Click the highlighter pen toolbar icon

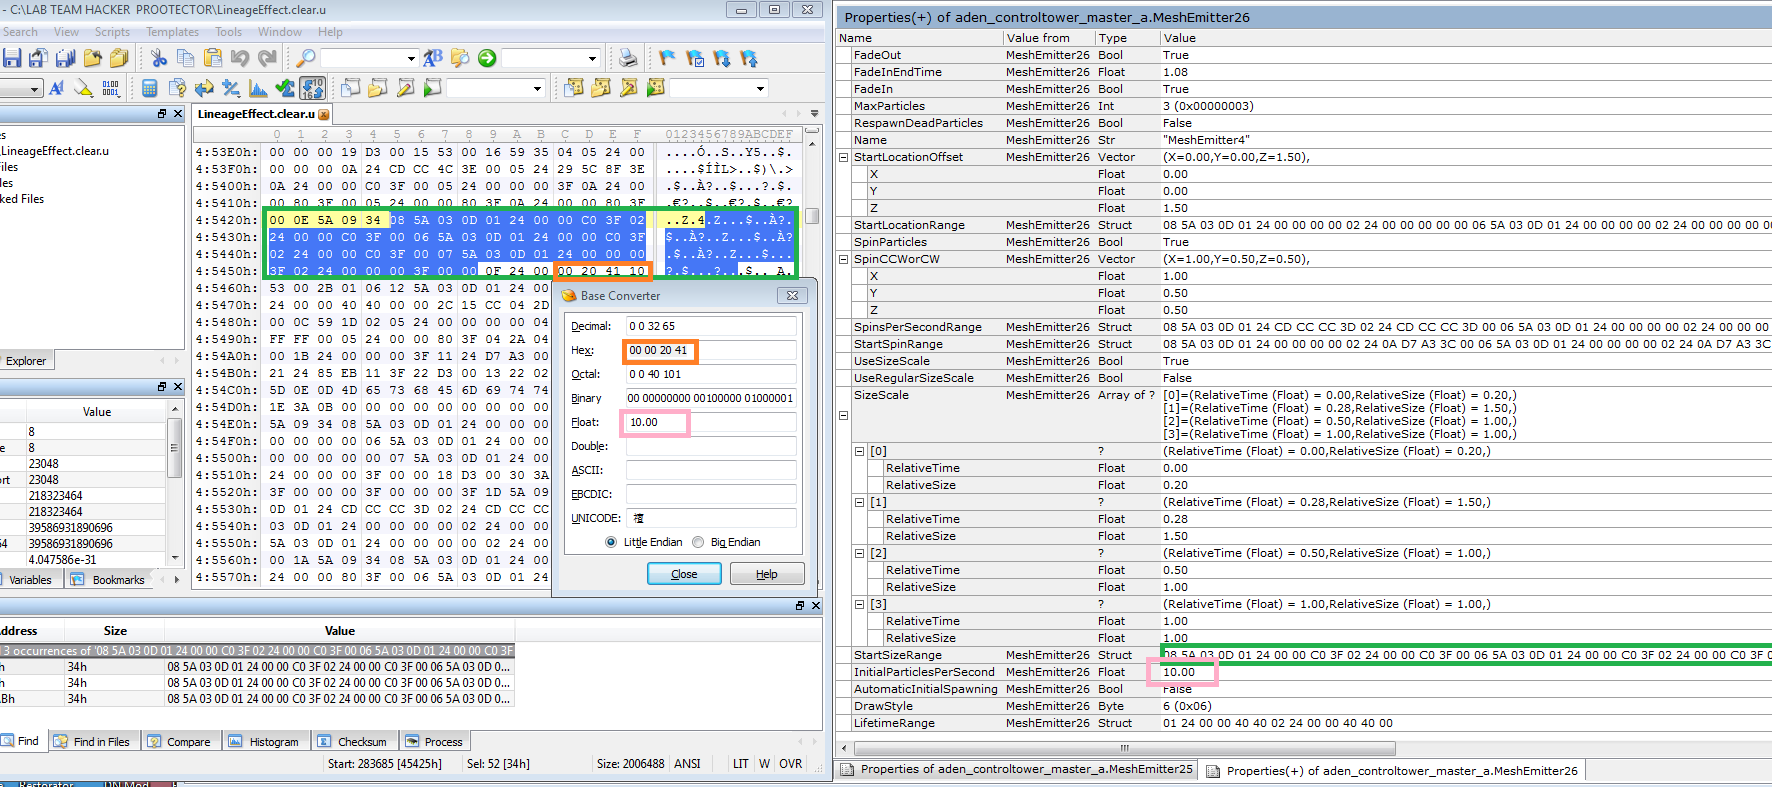(x=84, y=88)
